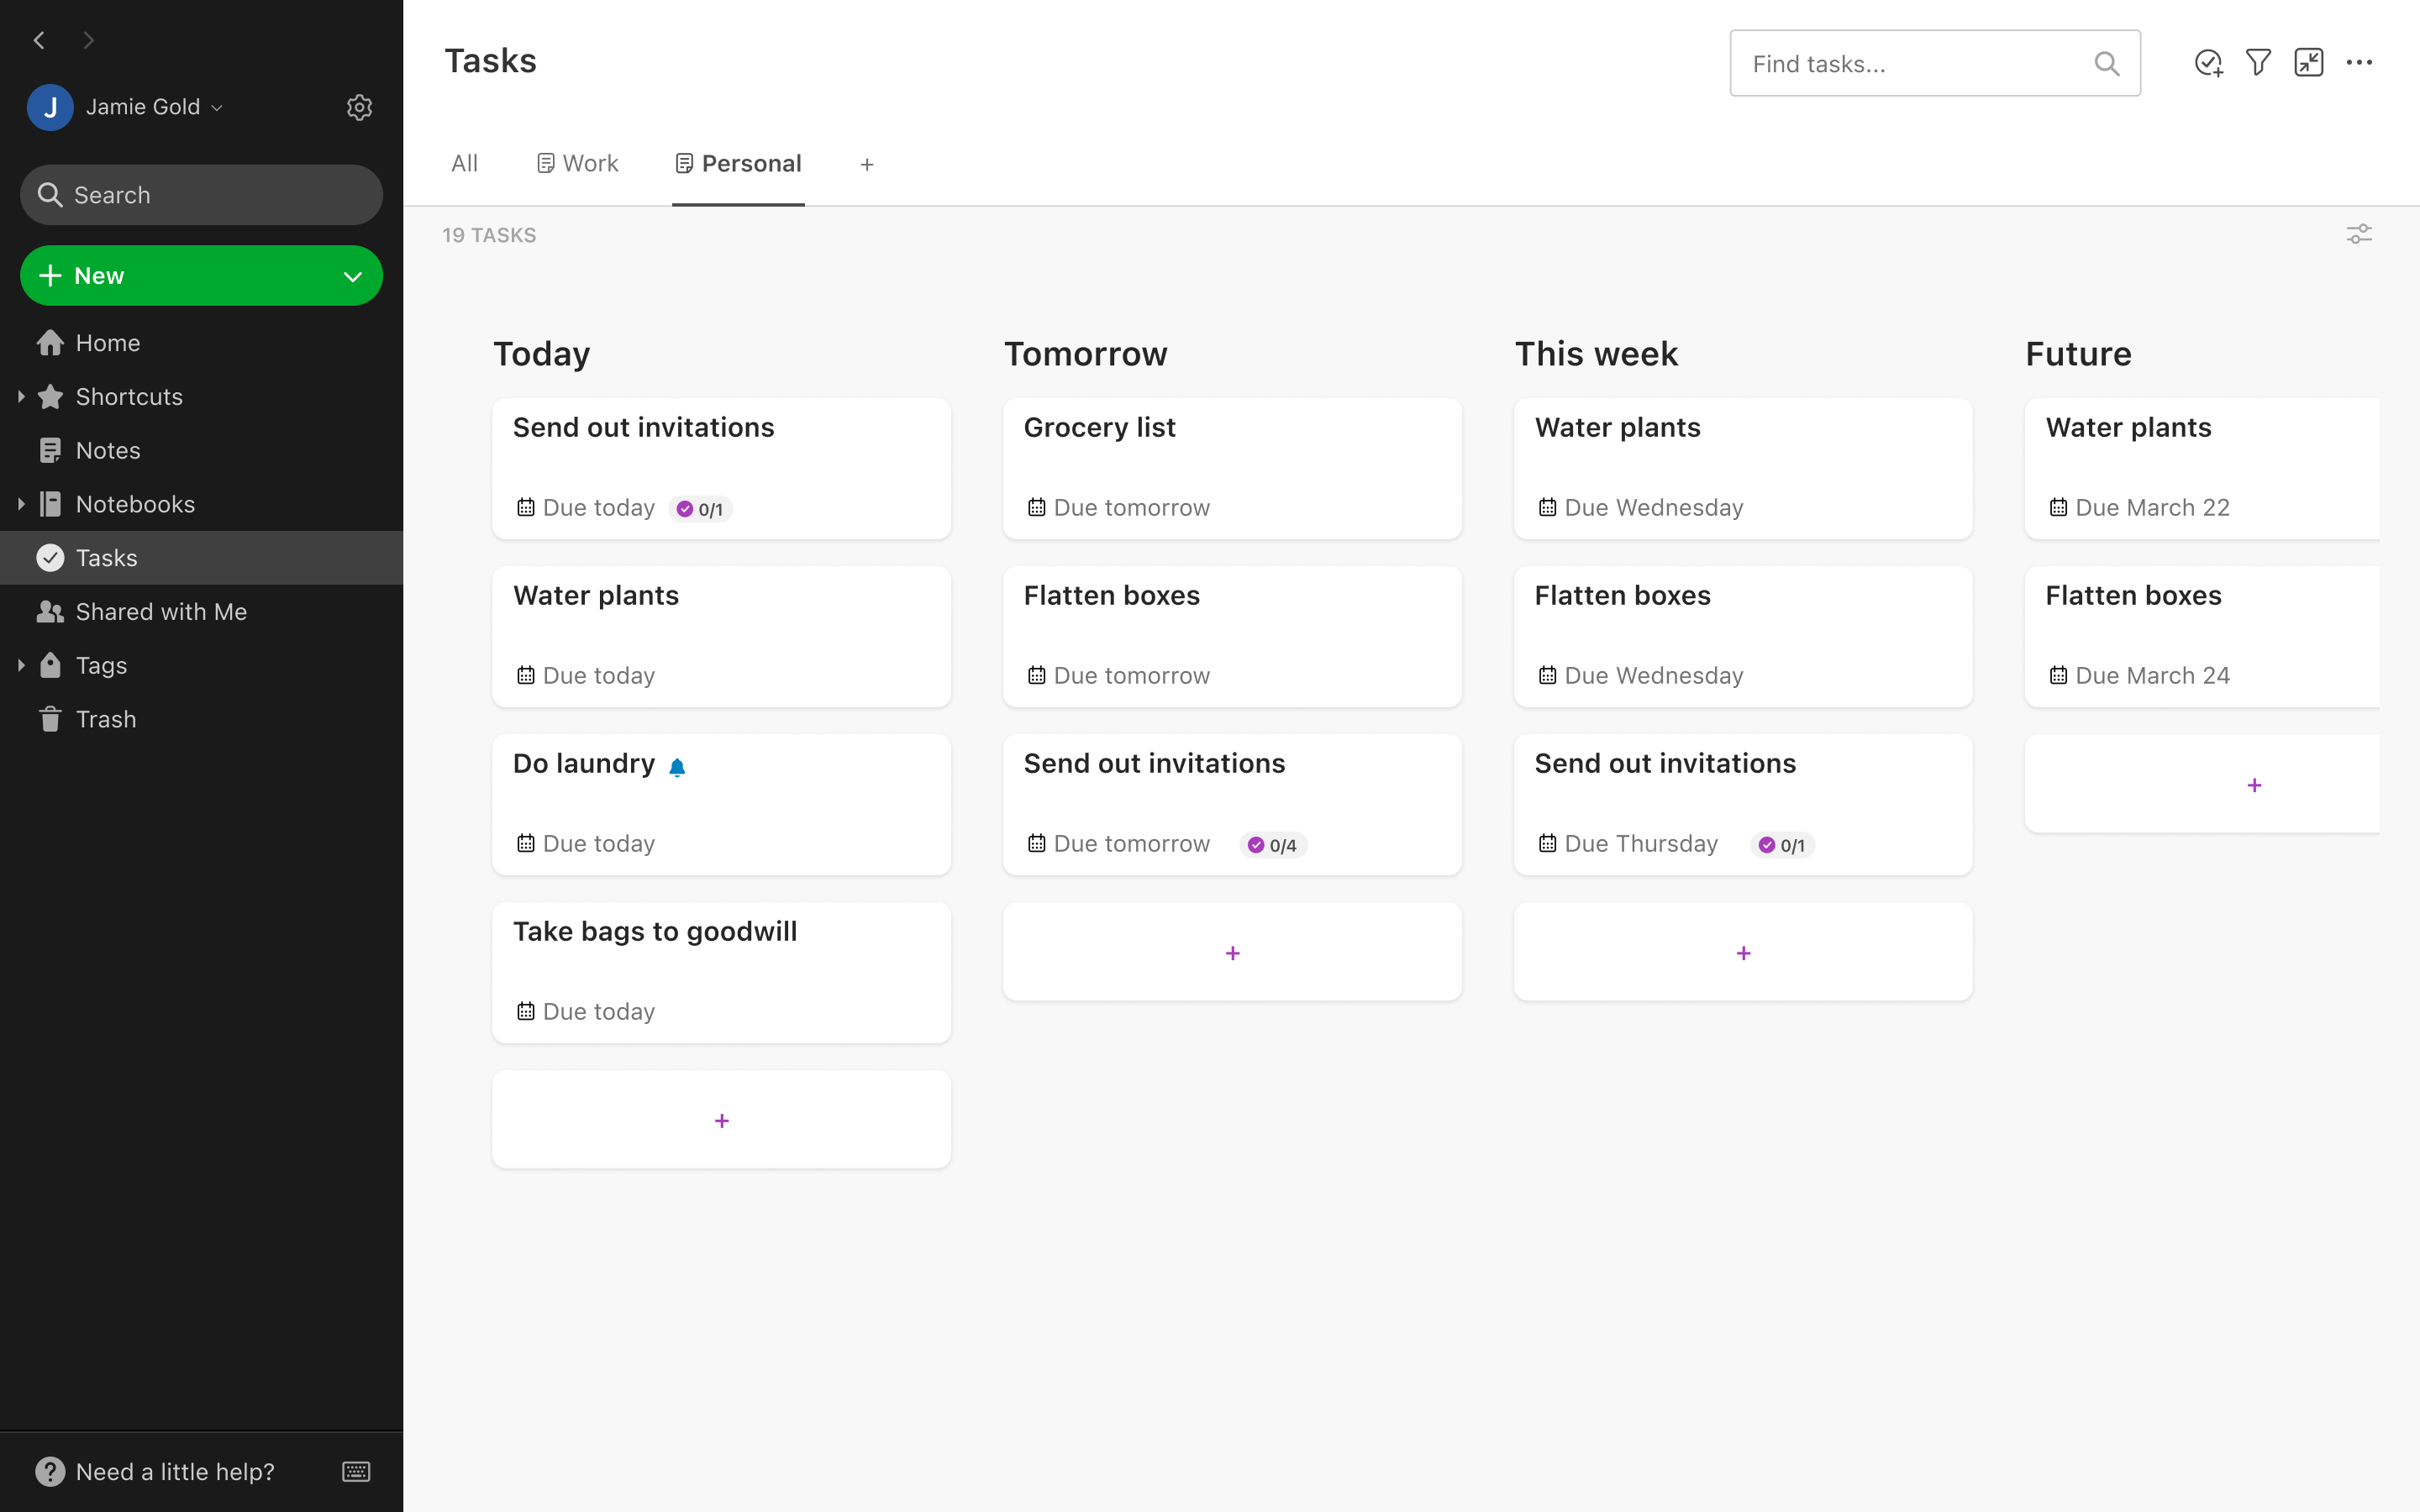Click the view options sliders icon
The height and width of the screenshot is (1512, 2420).
(2359, 234)
